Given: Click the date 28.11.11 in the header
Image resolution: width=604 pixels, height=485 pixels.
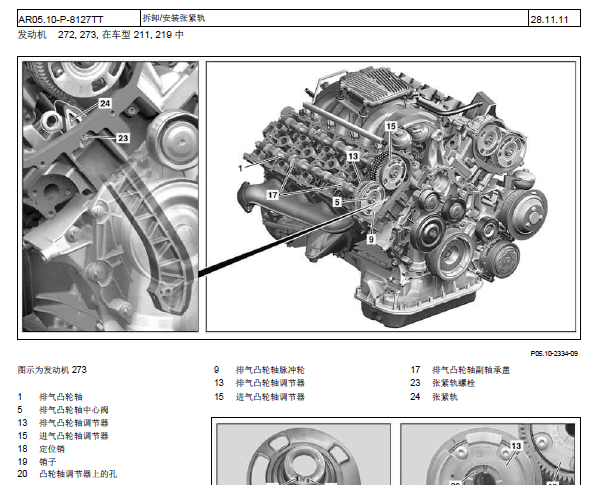Looking at the screenshot, I should coord(549,19).
